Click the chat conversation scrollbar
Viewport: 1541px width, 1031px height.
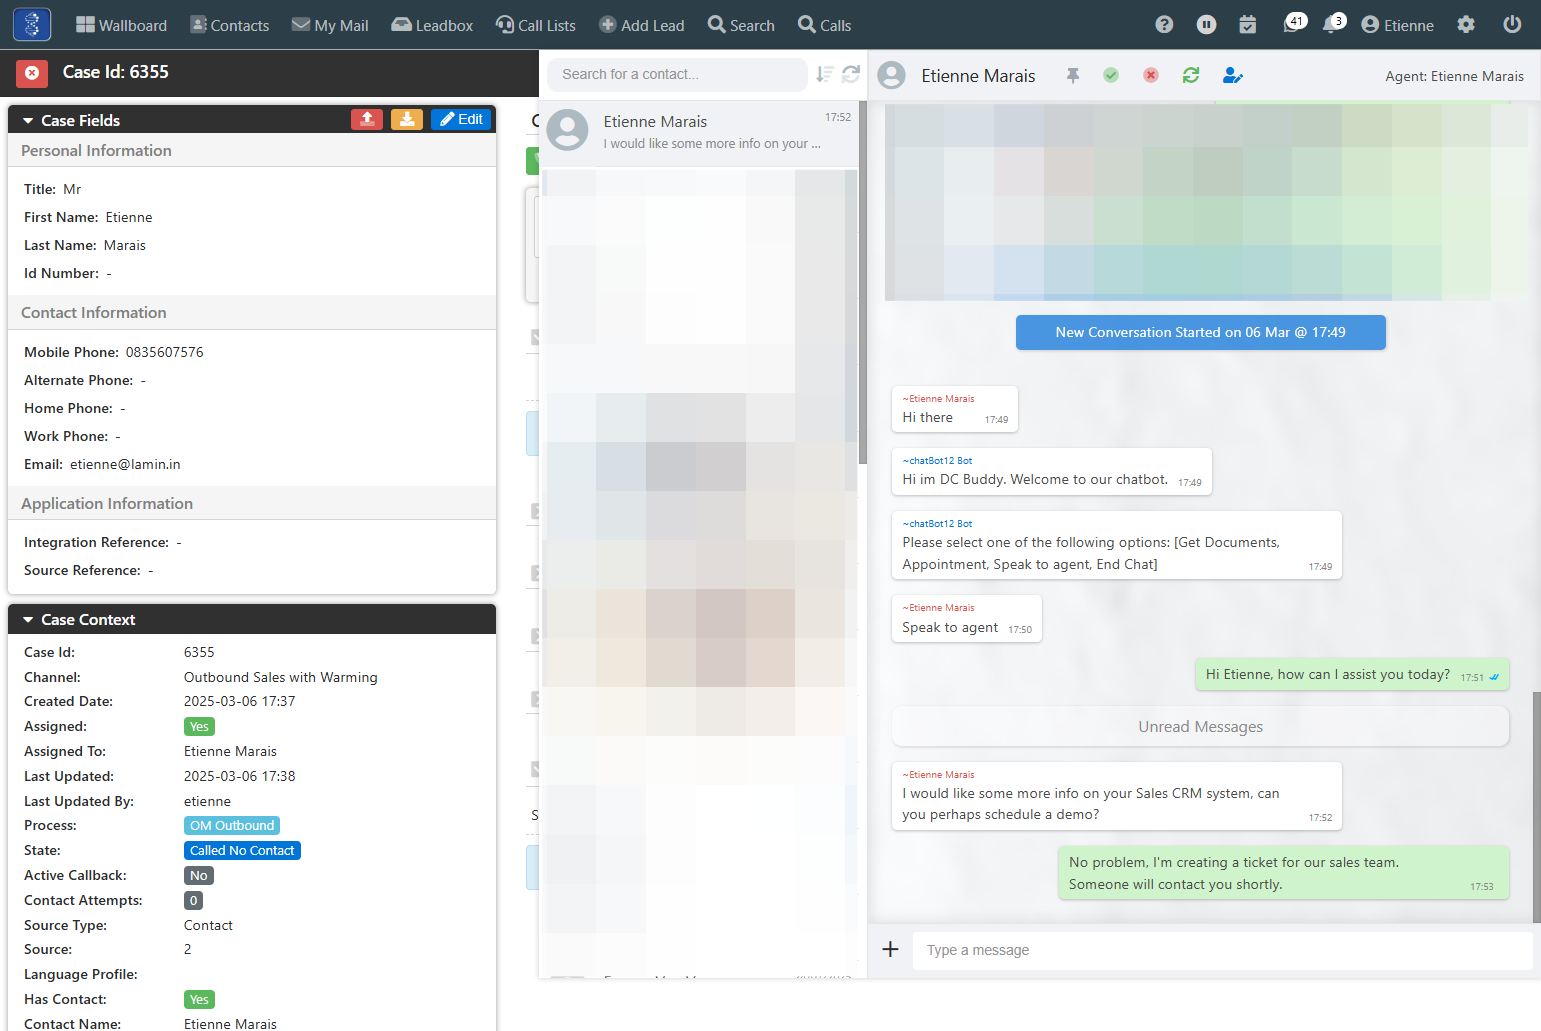coord(1536,806)
